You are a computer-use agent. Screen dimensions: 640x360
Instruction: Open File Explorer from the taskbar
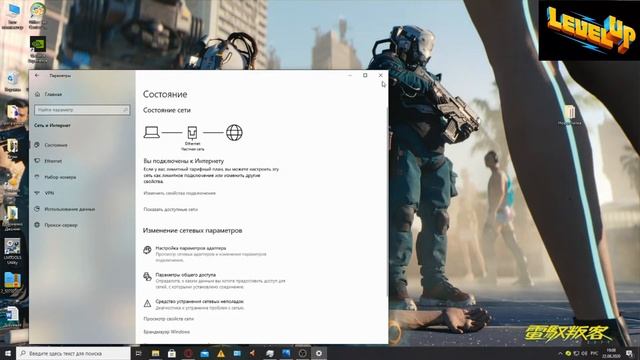pos(156,353)
